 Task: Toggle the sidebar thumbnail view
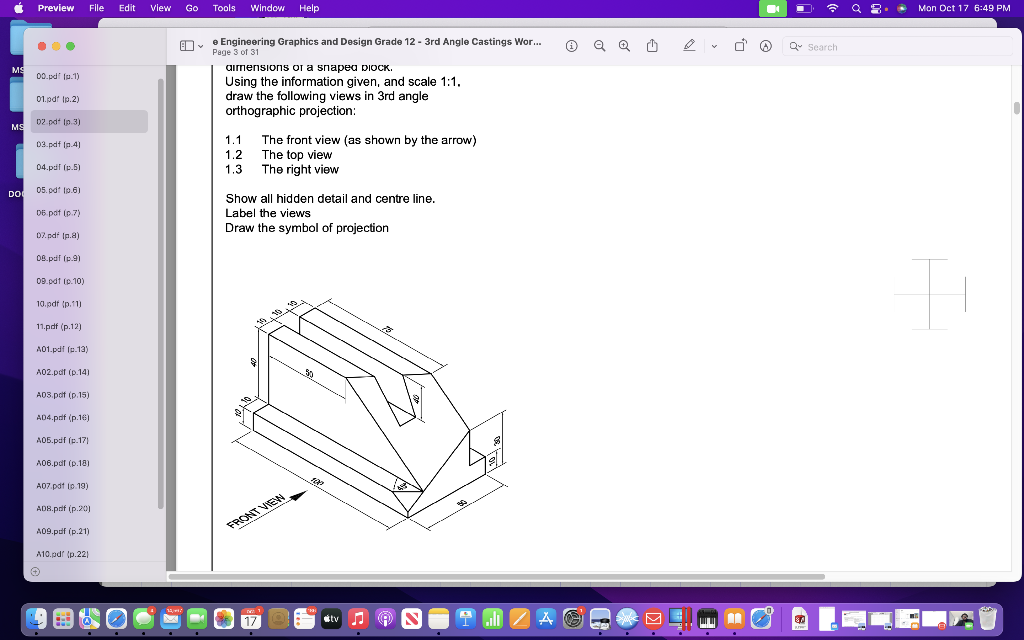[186, 45]
